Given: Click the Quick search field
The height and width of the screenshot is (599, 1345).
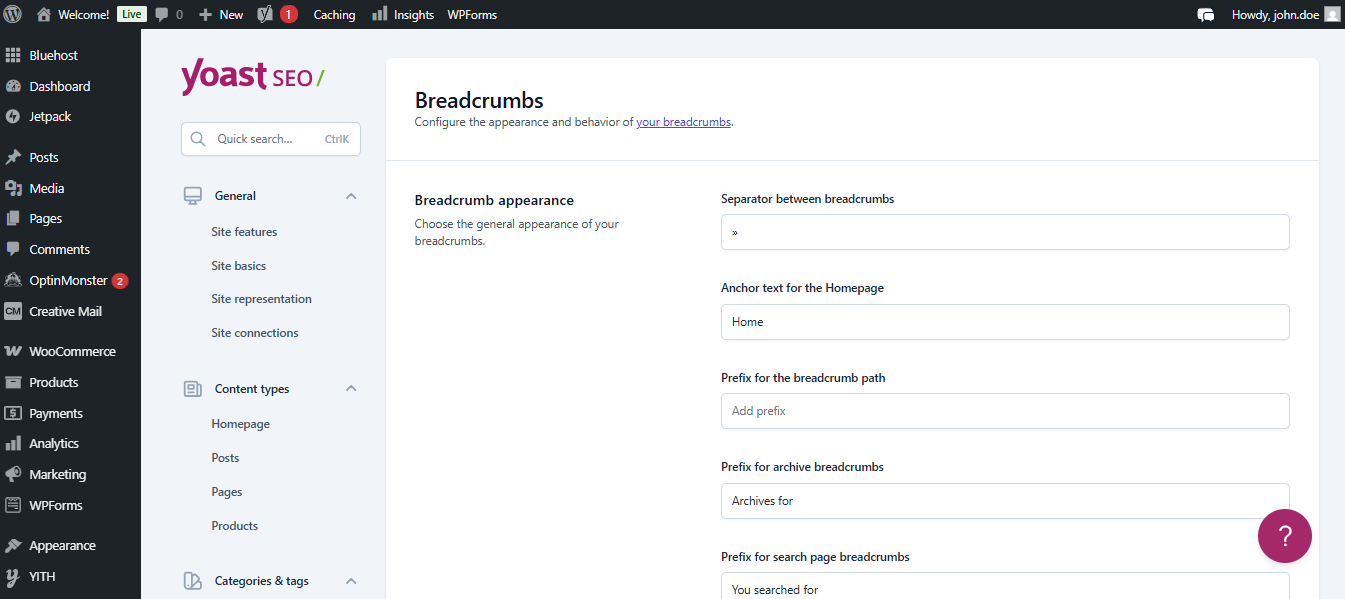Looking at the screenshot, I should [x=270, y=139].
